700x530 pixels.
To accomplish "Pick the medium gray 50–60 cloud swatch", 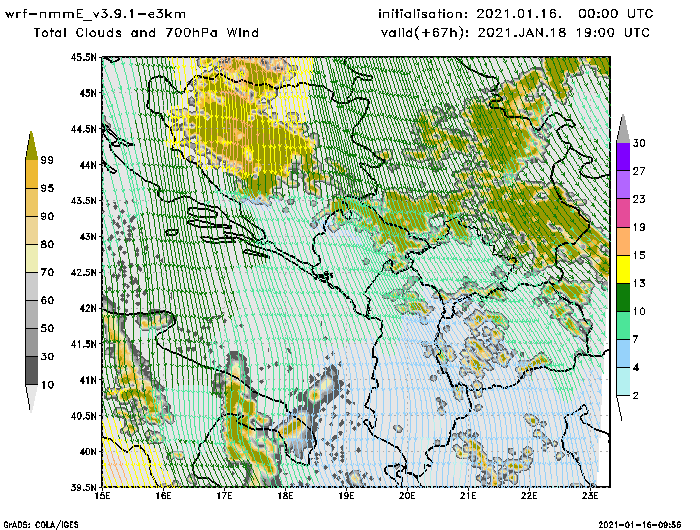I will coord(32,314).
